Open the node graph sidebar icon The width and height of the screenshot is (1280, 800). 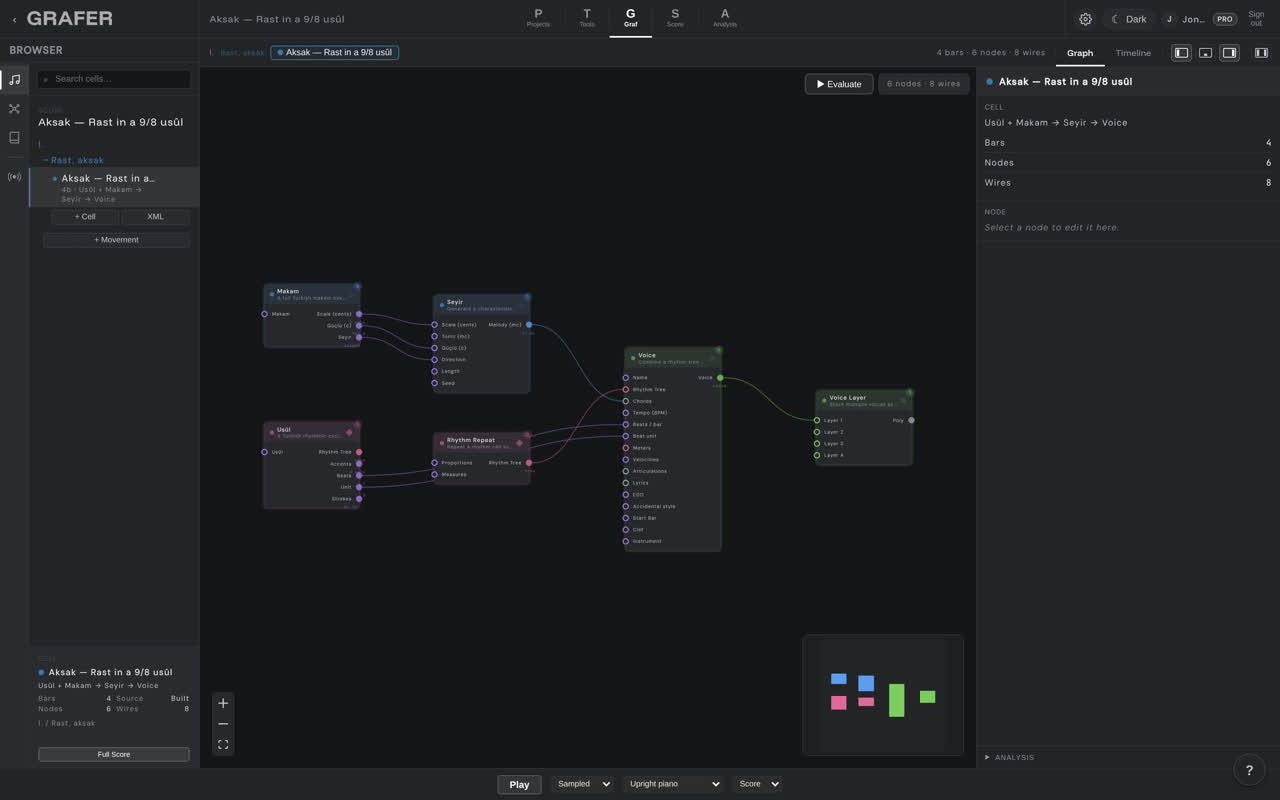[14, 109]
